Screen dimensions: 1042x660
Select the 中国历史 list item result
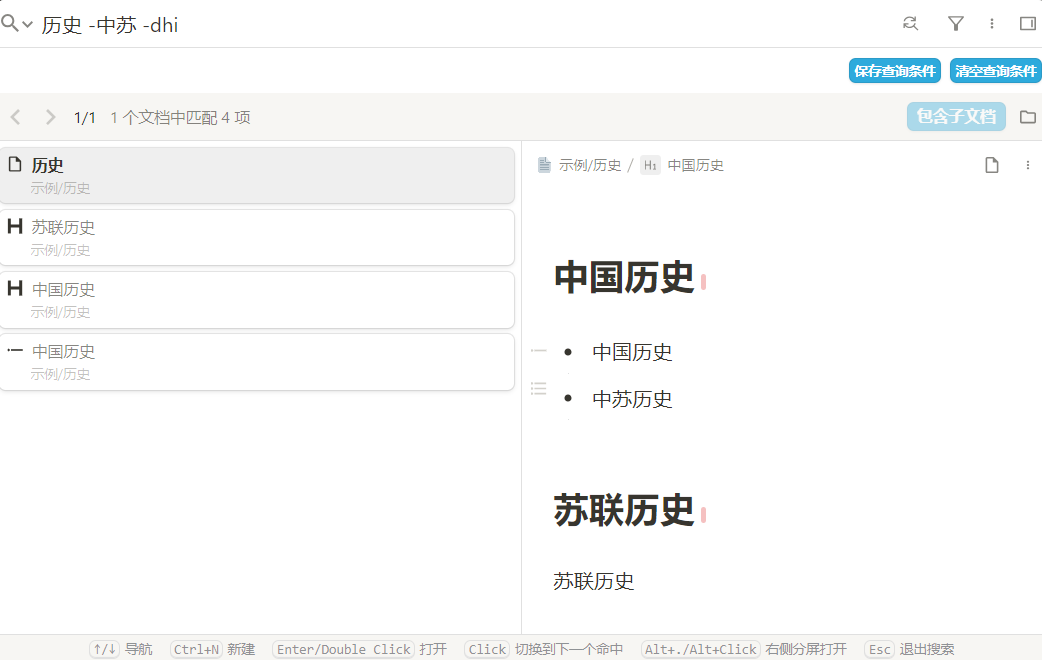click(257, 362)
